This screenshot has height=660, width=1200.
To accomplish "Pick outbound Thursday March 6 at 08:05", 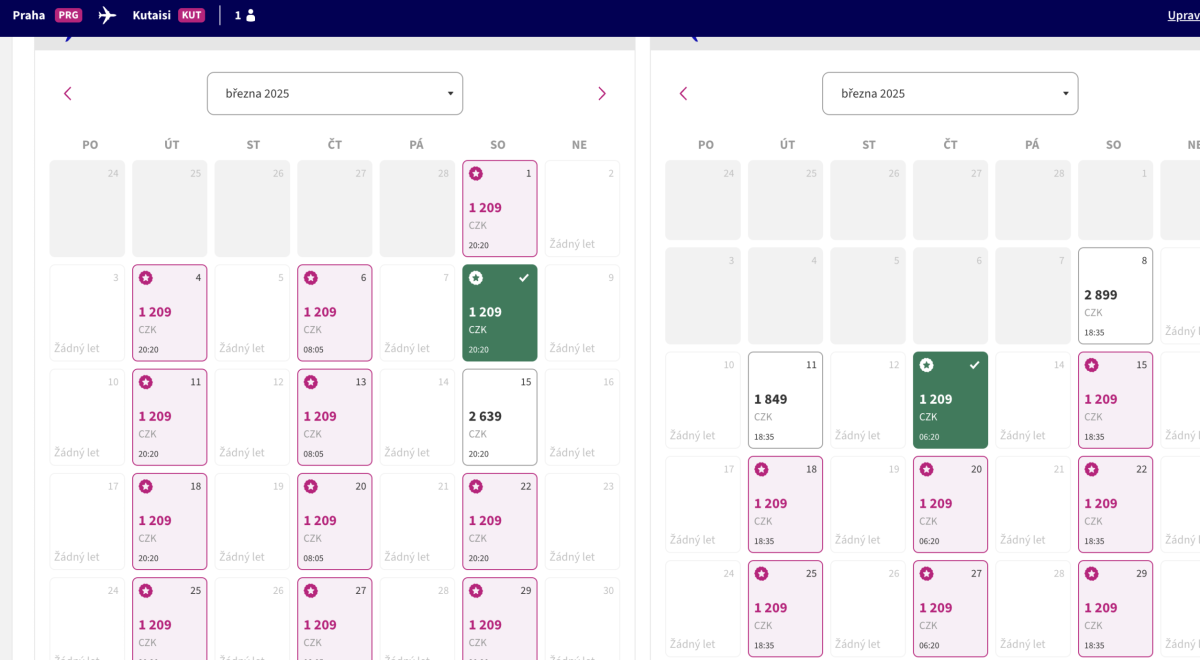I will click(334, 312).
